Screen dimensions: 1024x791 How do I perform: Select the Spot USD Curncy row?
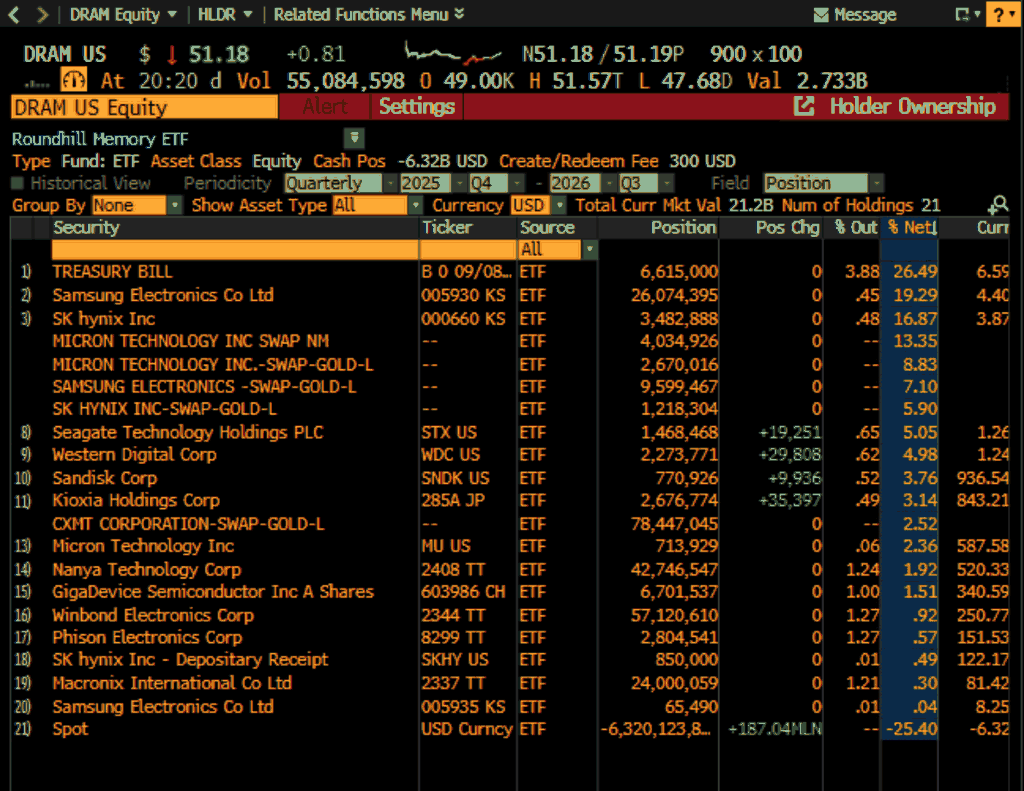click(509, 729)
